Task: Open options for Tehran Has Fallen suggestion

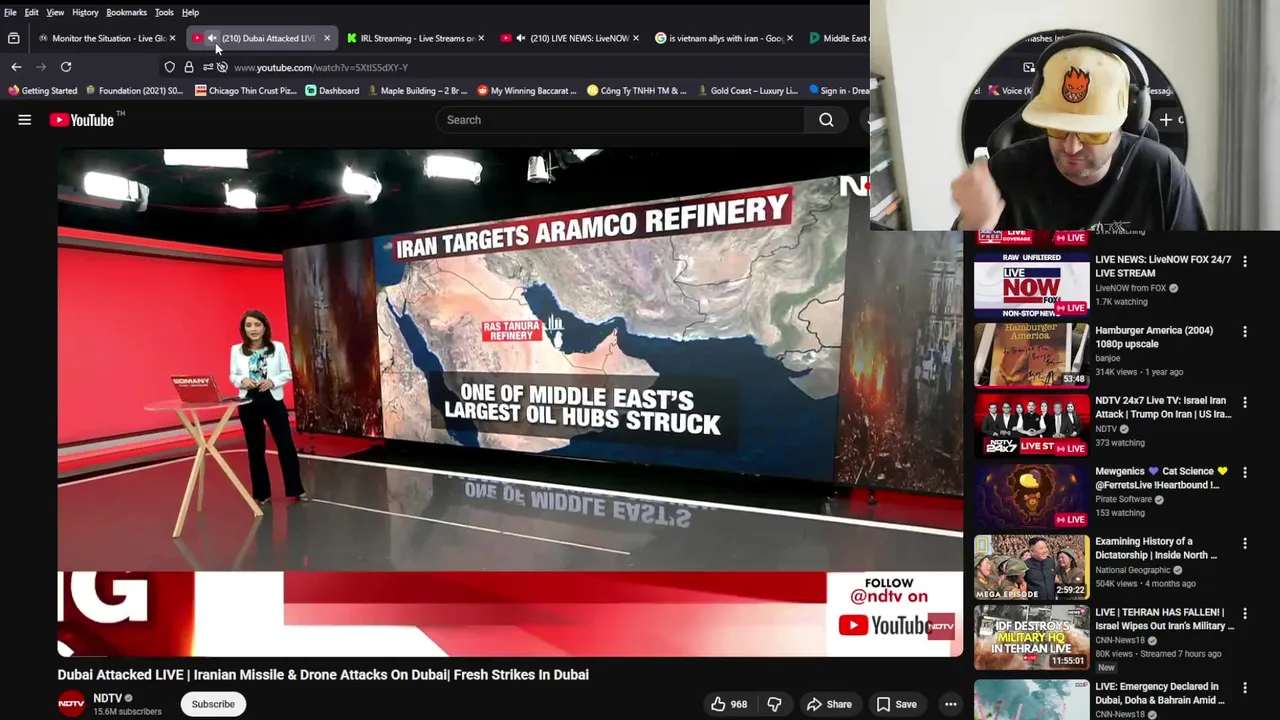Action: pos(1245,614)
